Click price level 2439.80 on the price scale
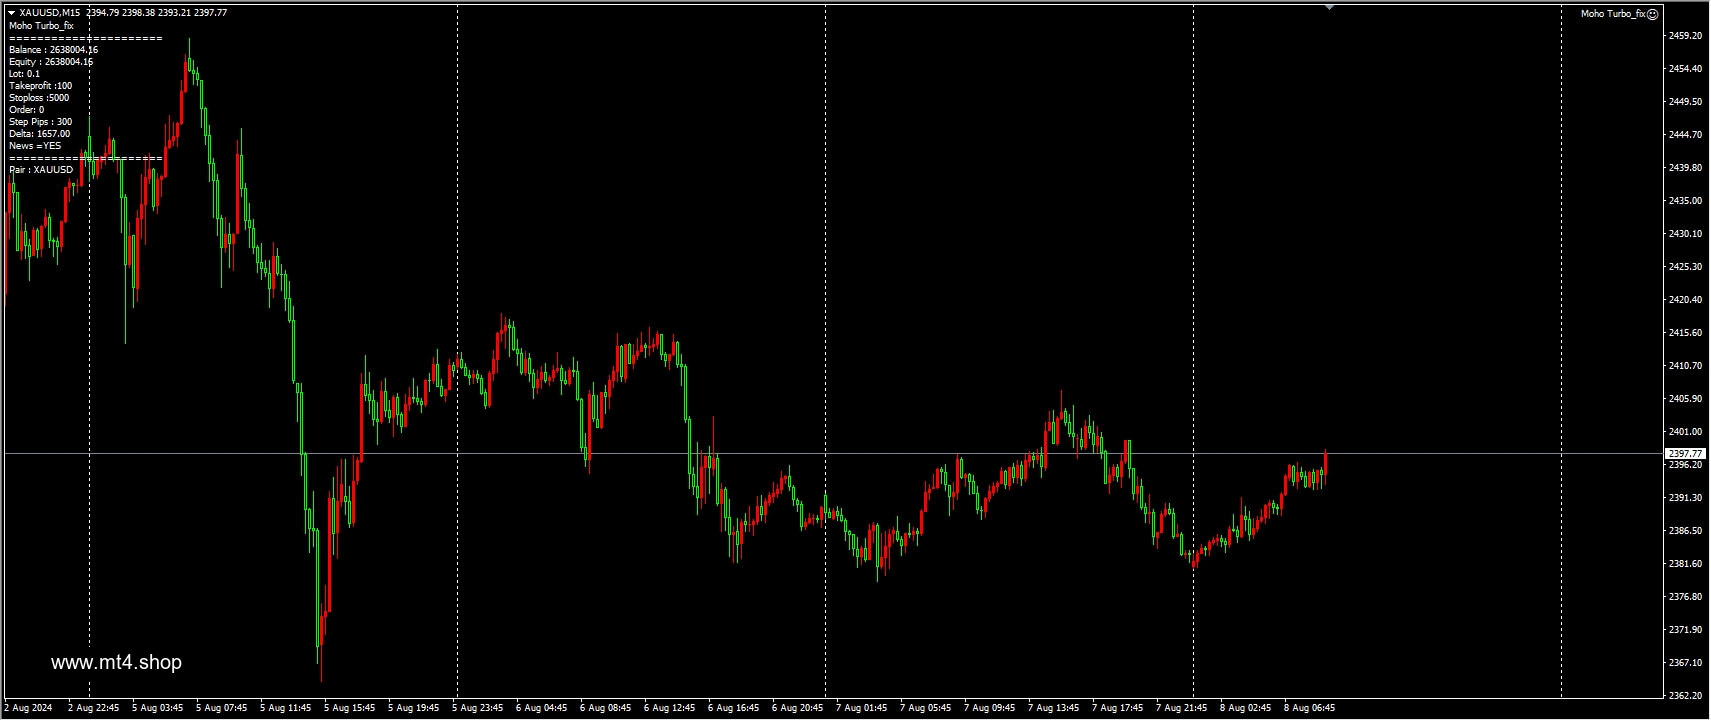This screenshot has width=1711, height=721. click(1686, 168)
